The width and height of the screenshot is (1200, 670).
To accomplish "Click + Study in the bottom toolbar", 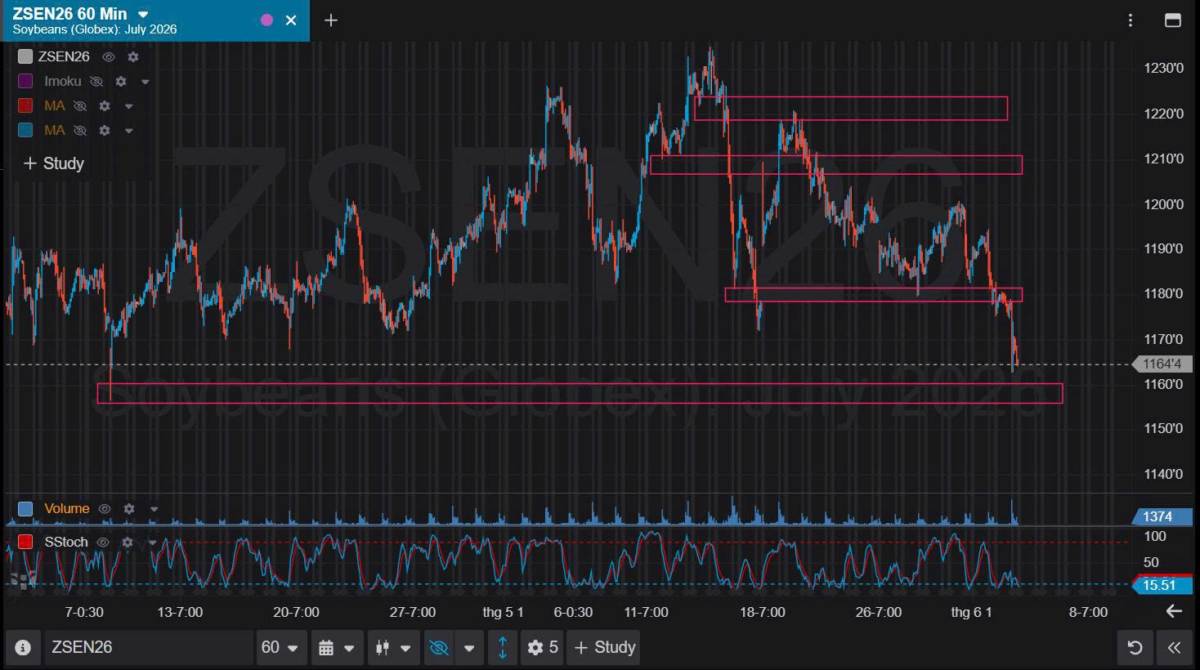I will 605,647.
